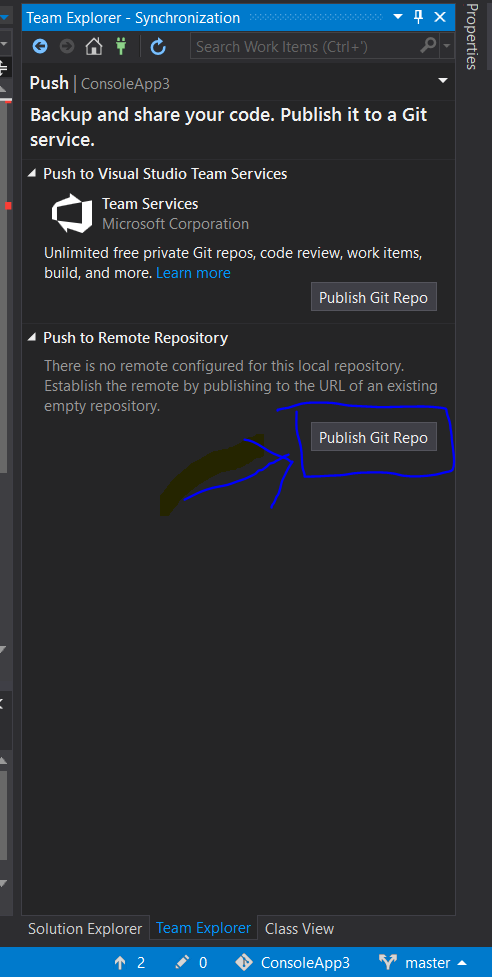Select the Team Explorer tab
This screenshot has width=492, height=977.
point(204,928)
